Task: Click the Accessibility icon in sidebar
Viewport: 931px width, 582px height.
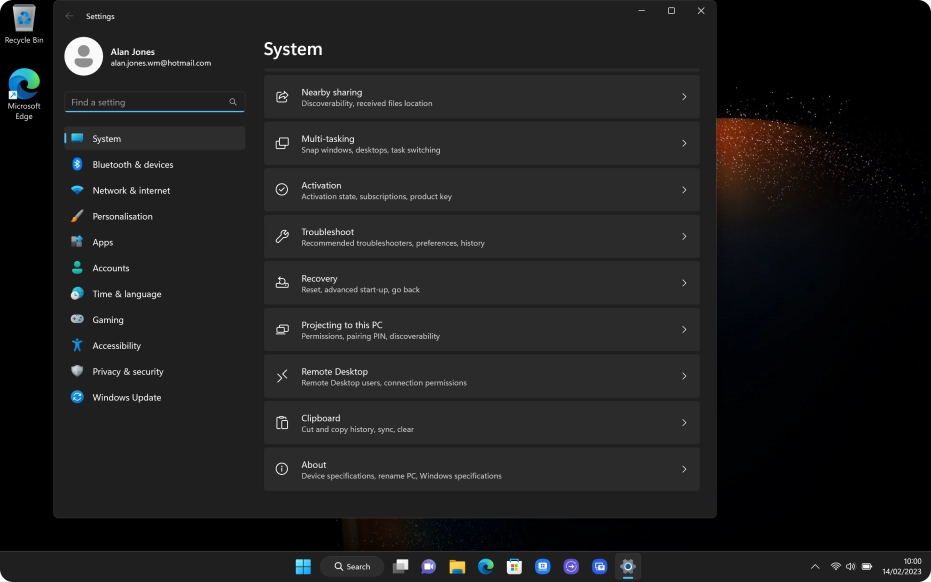Action: 77,345
